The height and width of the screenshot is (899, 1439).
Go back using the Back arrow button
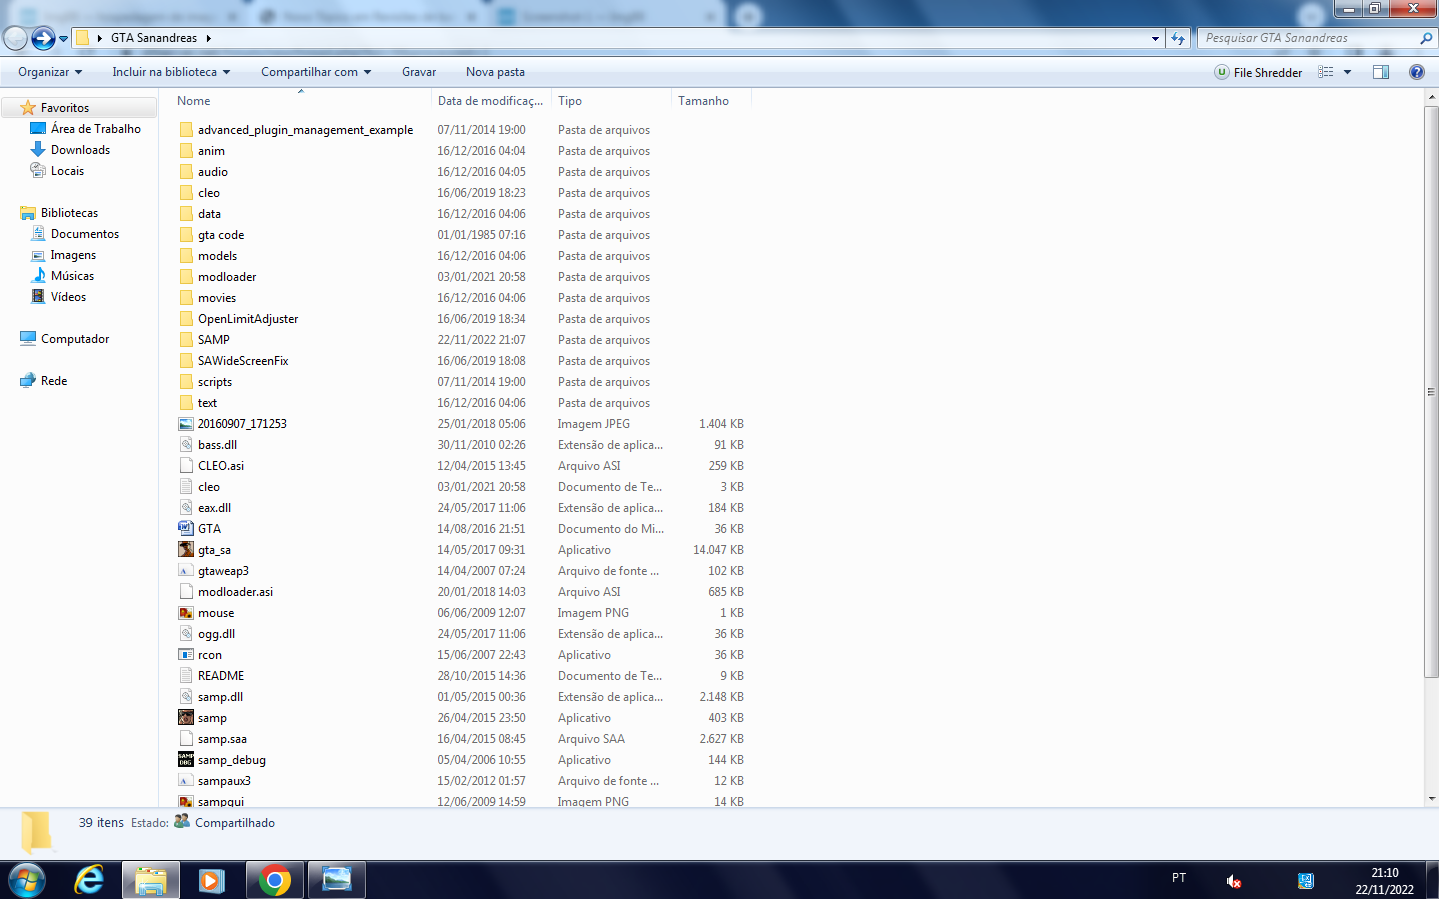coord(15,38)
